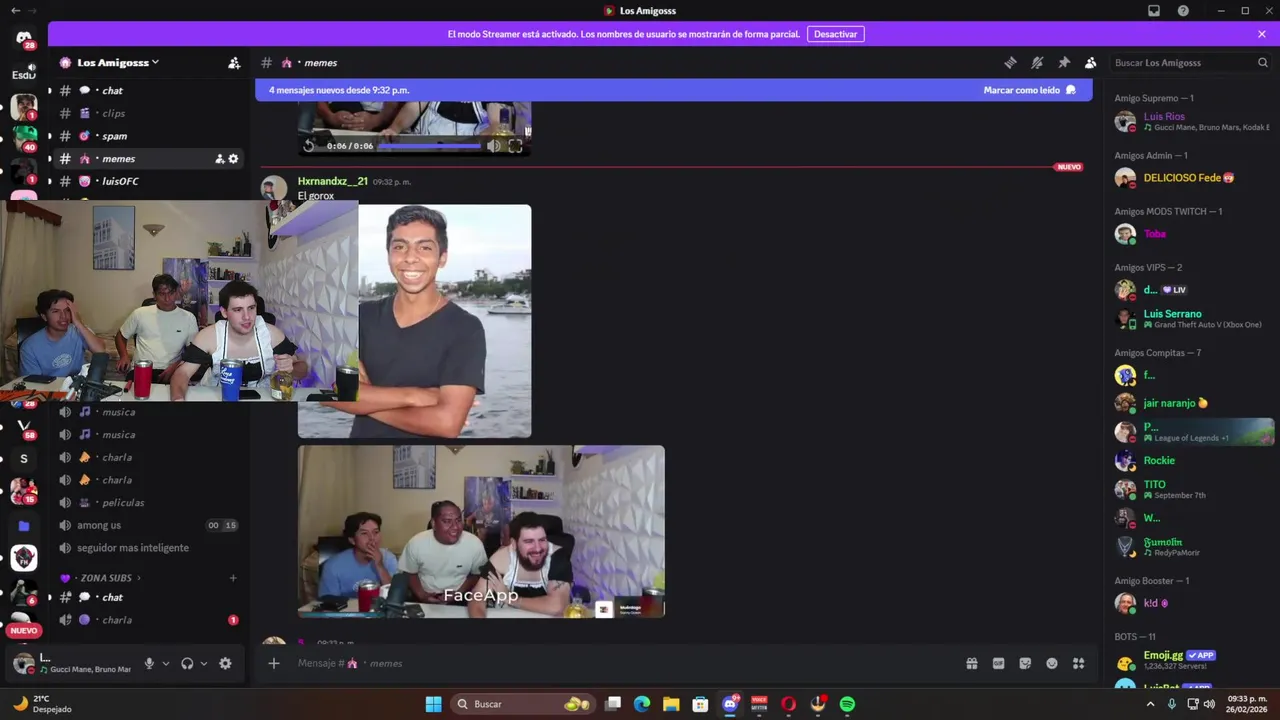This screenshot has width=1280, height=720.
Task: Open the GIF picker icon
Action: tap(998, 663)
